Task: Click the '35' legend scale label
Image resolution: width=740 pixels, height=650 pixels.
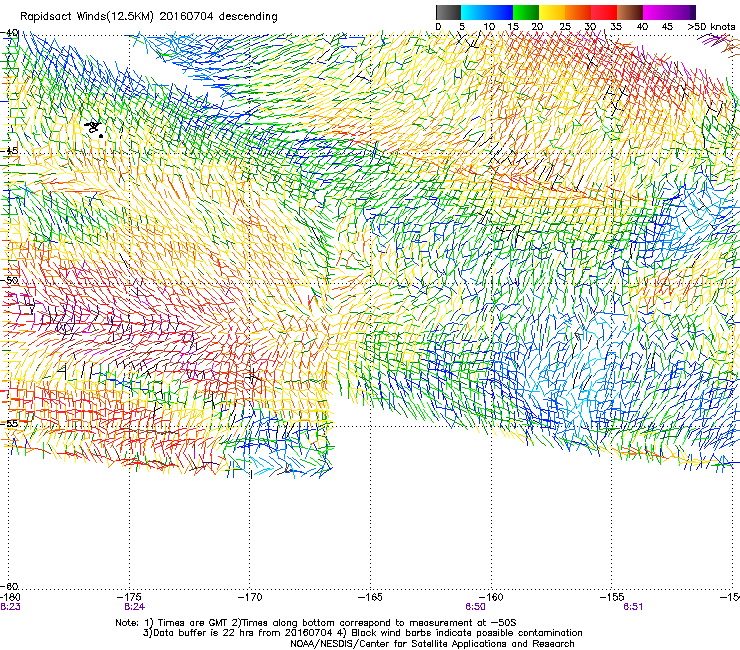Action: tap(616, 27)
